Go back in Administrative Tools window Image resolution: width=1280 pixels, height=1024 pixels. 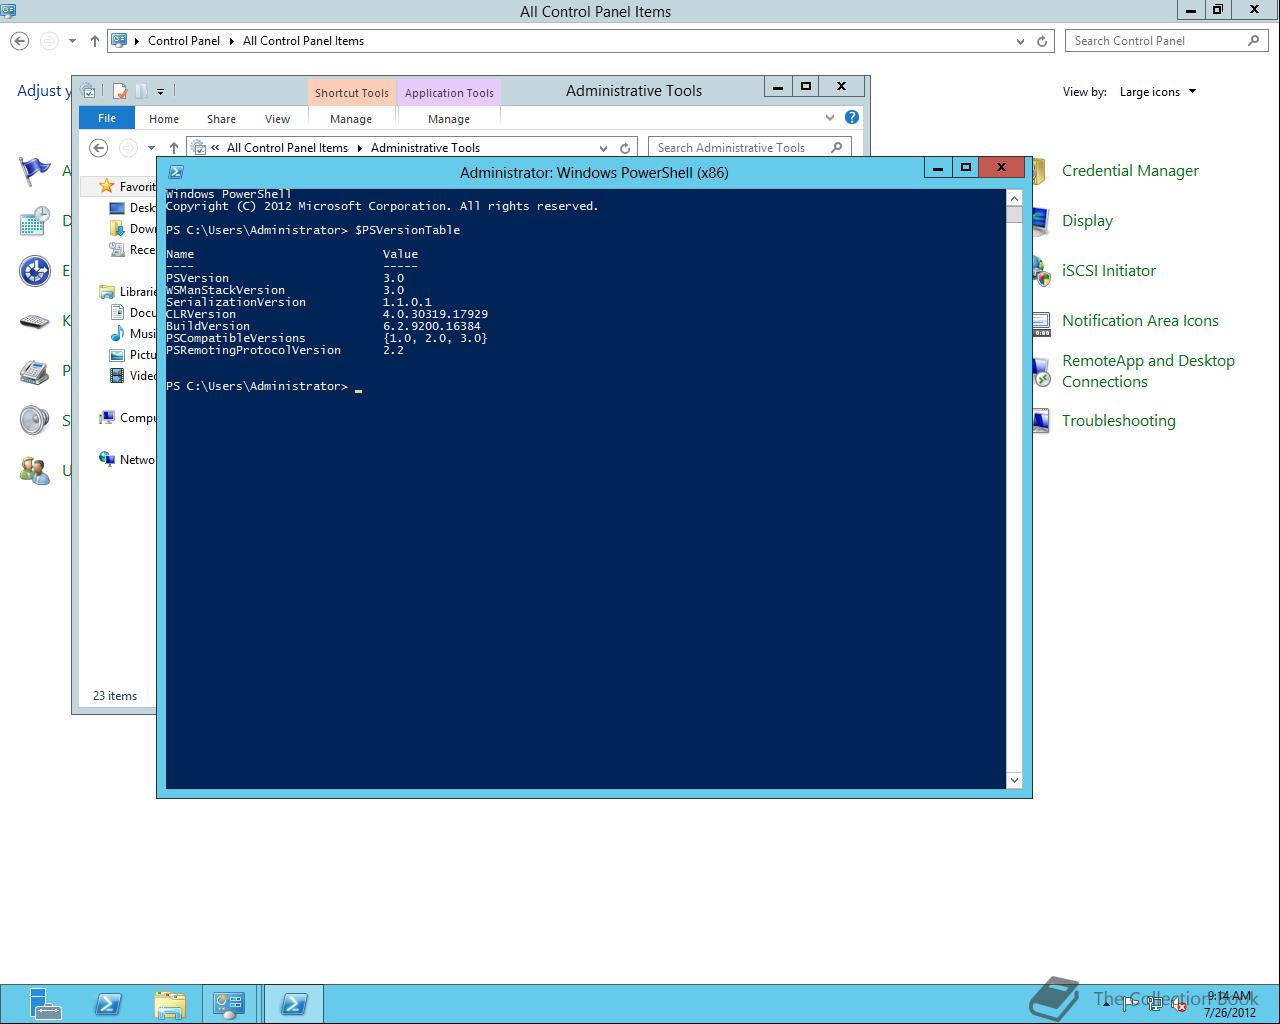point(98,148)
